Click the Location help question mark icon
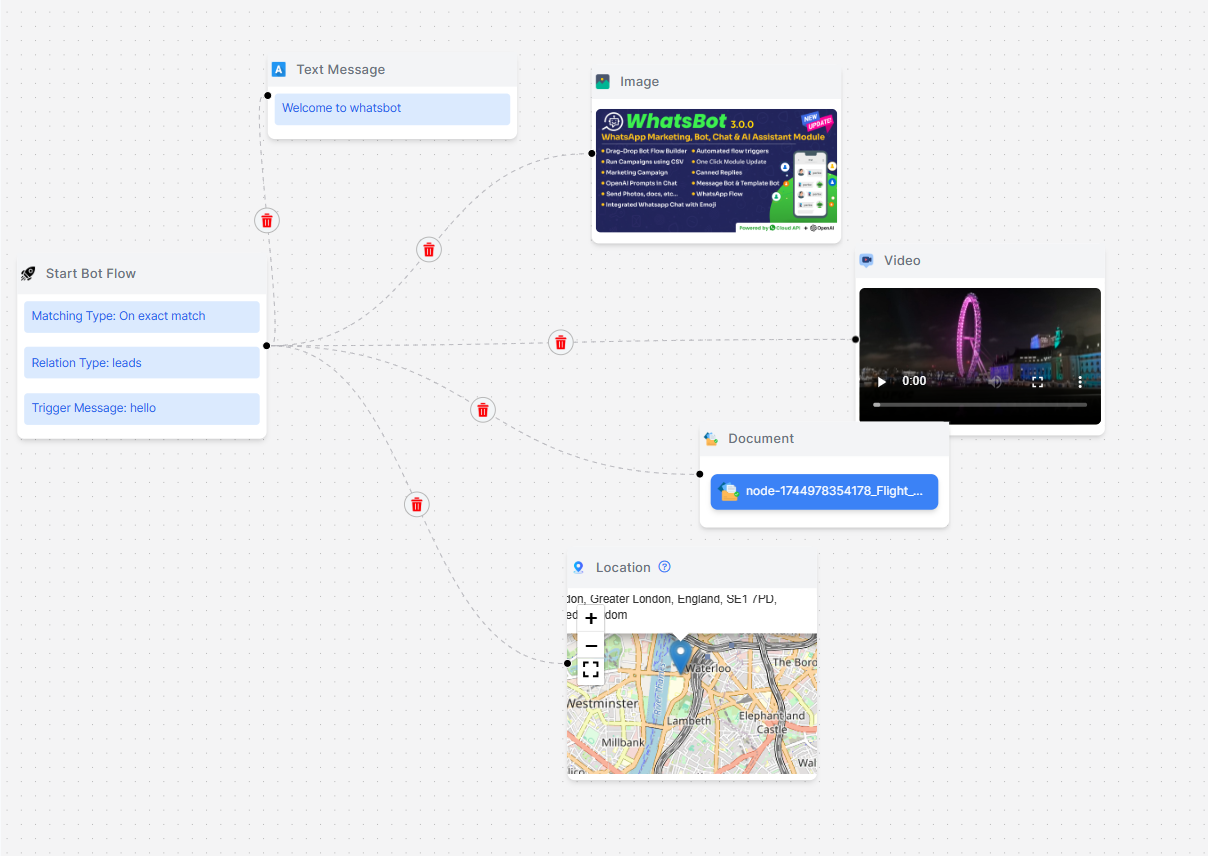1208x856 pixels. pos(665,567)
